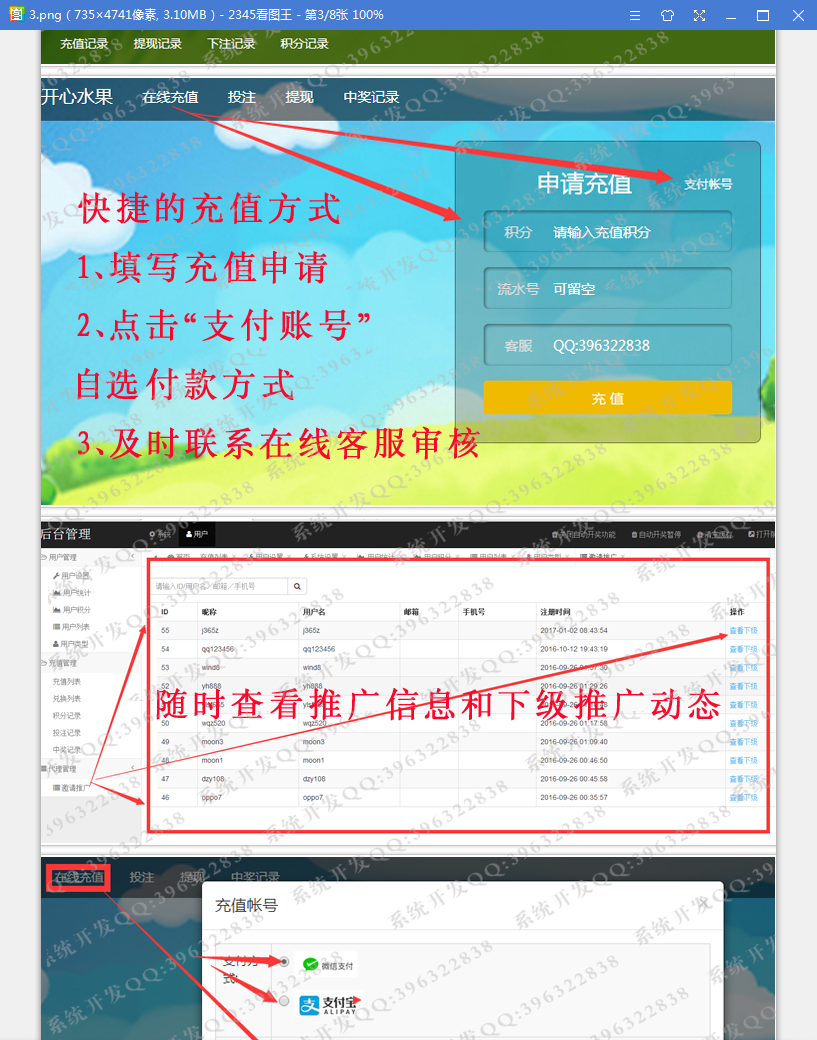Click the Alipay logo
The image size is (817, 1040).
click(328, 1005)
